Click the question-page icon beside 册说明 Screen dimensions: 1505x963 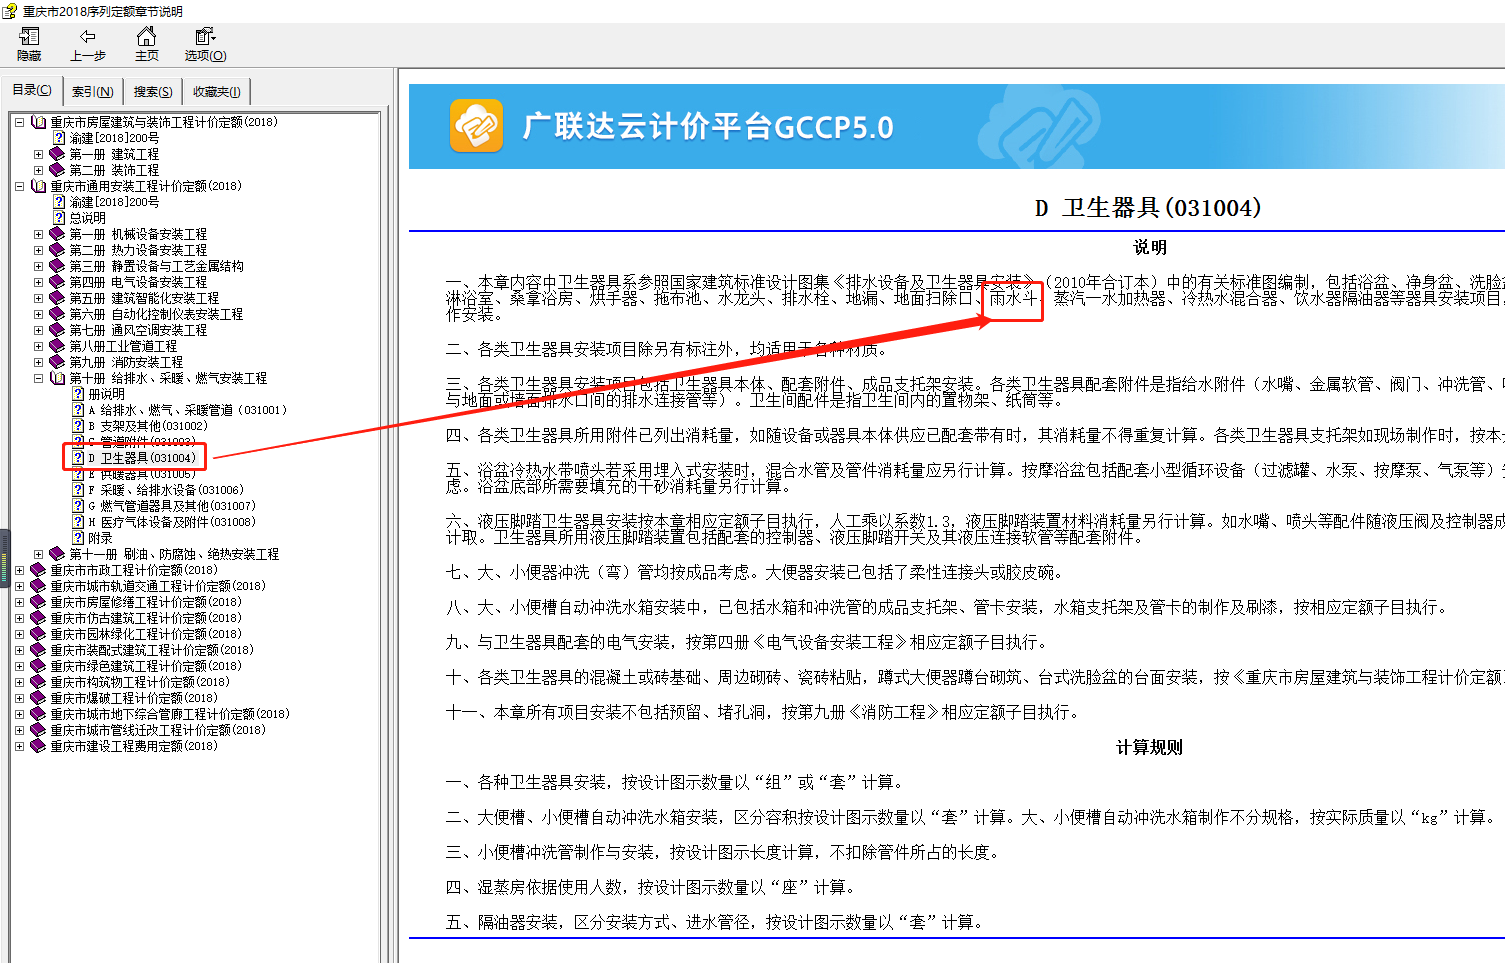pos(78,394)
